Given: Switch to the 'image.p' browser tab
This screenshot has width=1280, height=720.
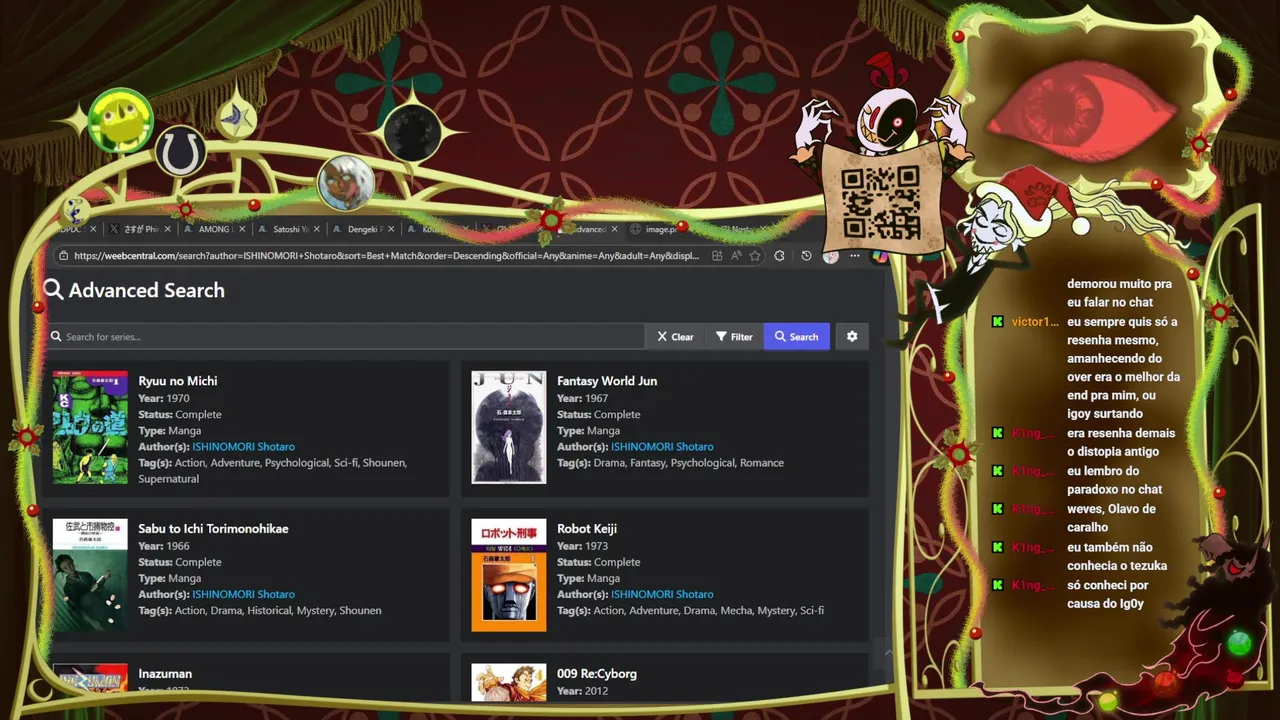Looking at the screenshot, I should coord(660,229).
